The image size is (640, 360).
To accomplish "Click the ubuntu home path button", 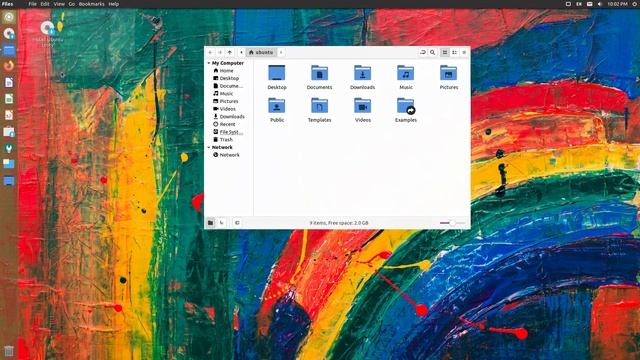I will point(261,52).
